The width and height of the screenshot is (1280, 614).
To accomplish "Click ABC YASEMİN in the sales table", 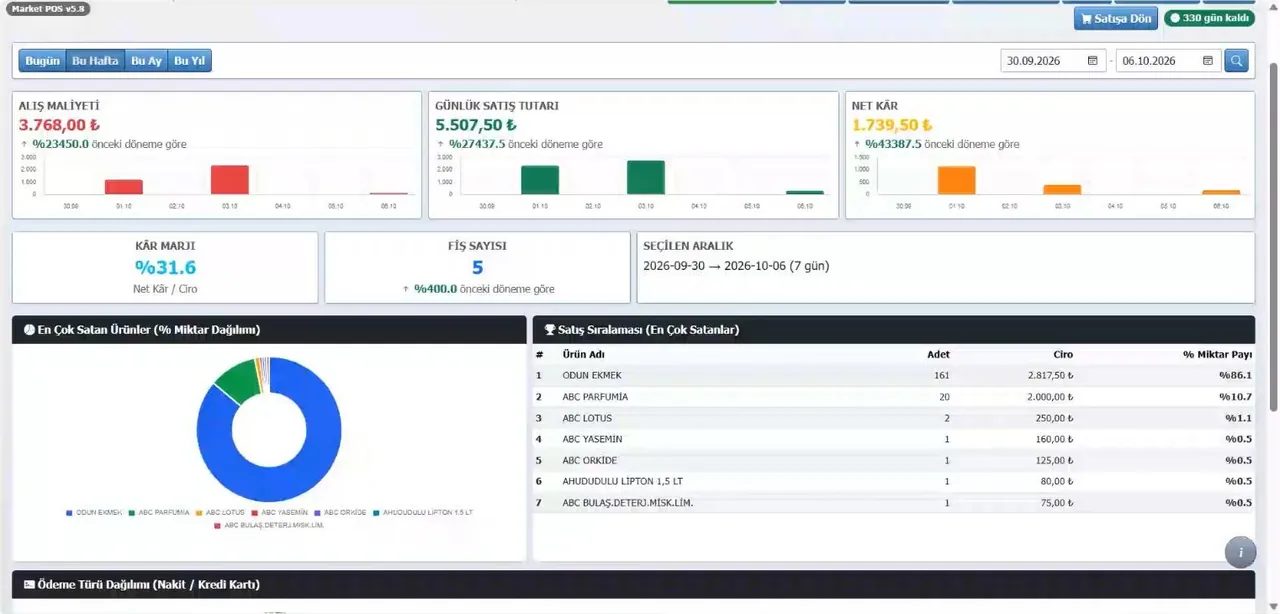I will tap(893, 439).
